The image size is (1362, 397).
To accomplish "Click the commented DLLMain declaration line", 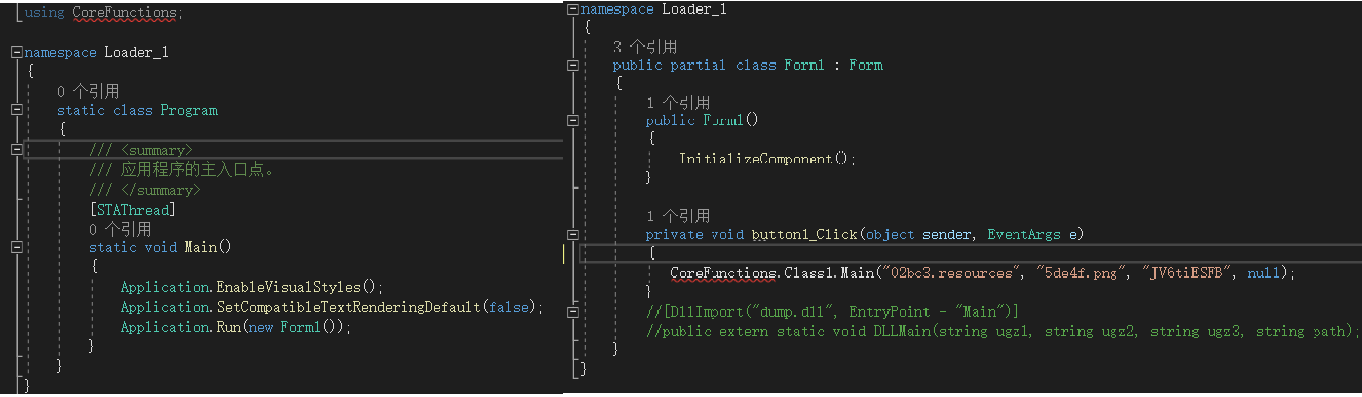I will [1003, 331].
